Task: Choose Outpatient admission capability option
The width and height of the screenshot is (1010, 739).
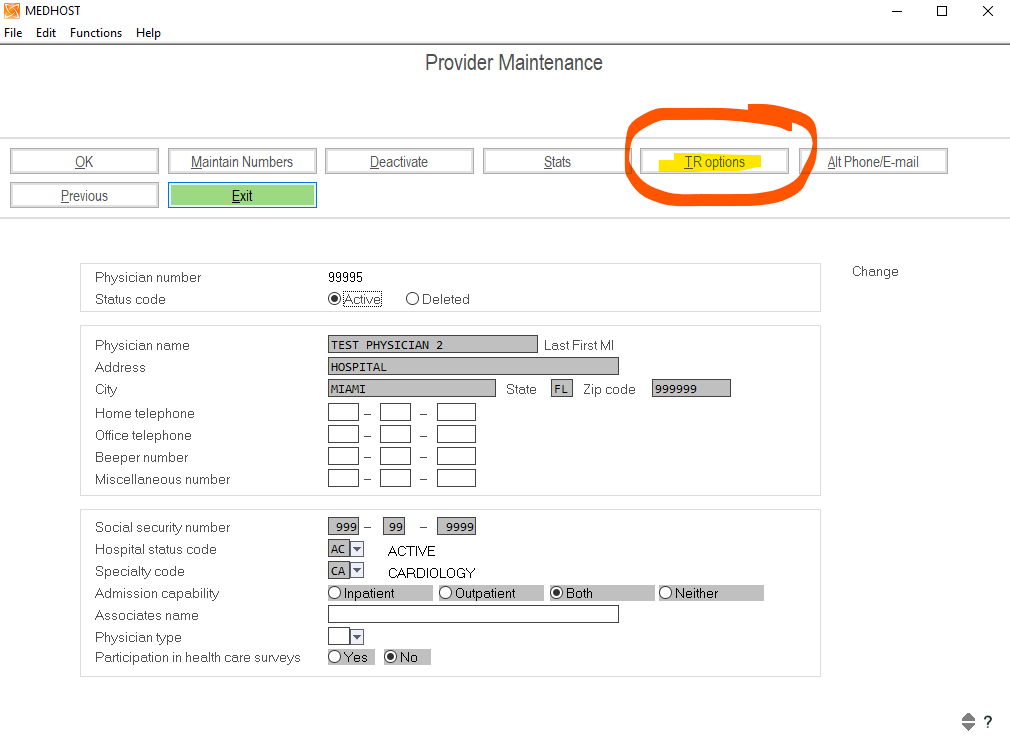Action: (446, 593)
